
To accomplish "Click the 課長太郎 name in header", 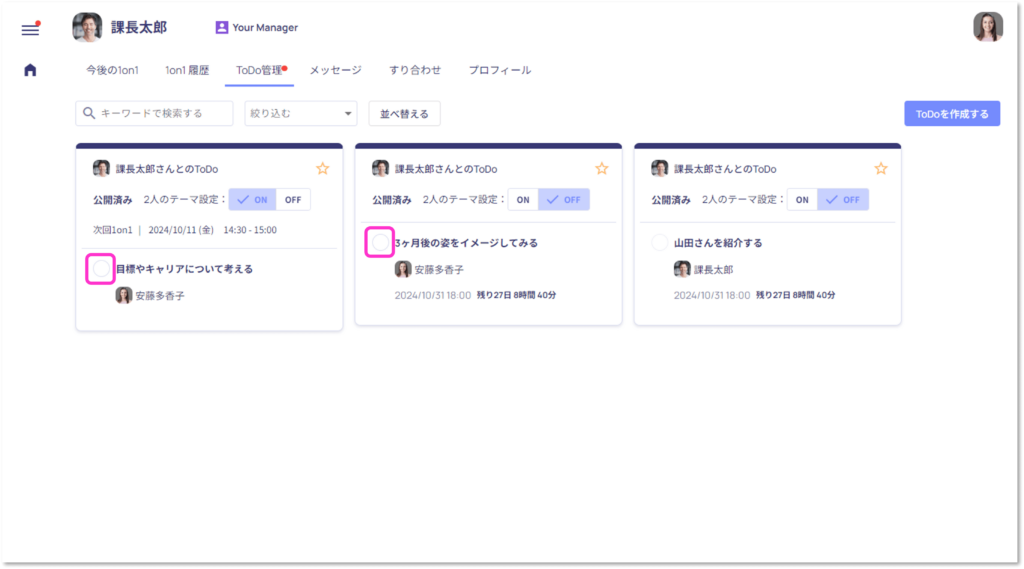I will (x=139, y=27).
